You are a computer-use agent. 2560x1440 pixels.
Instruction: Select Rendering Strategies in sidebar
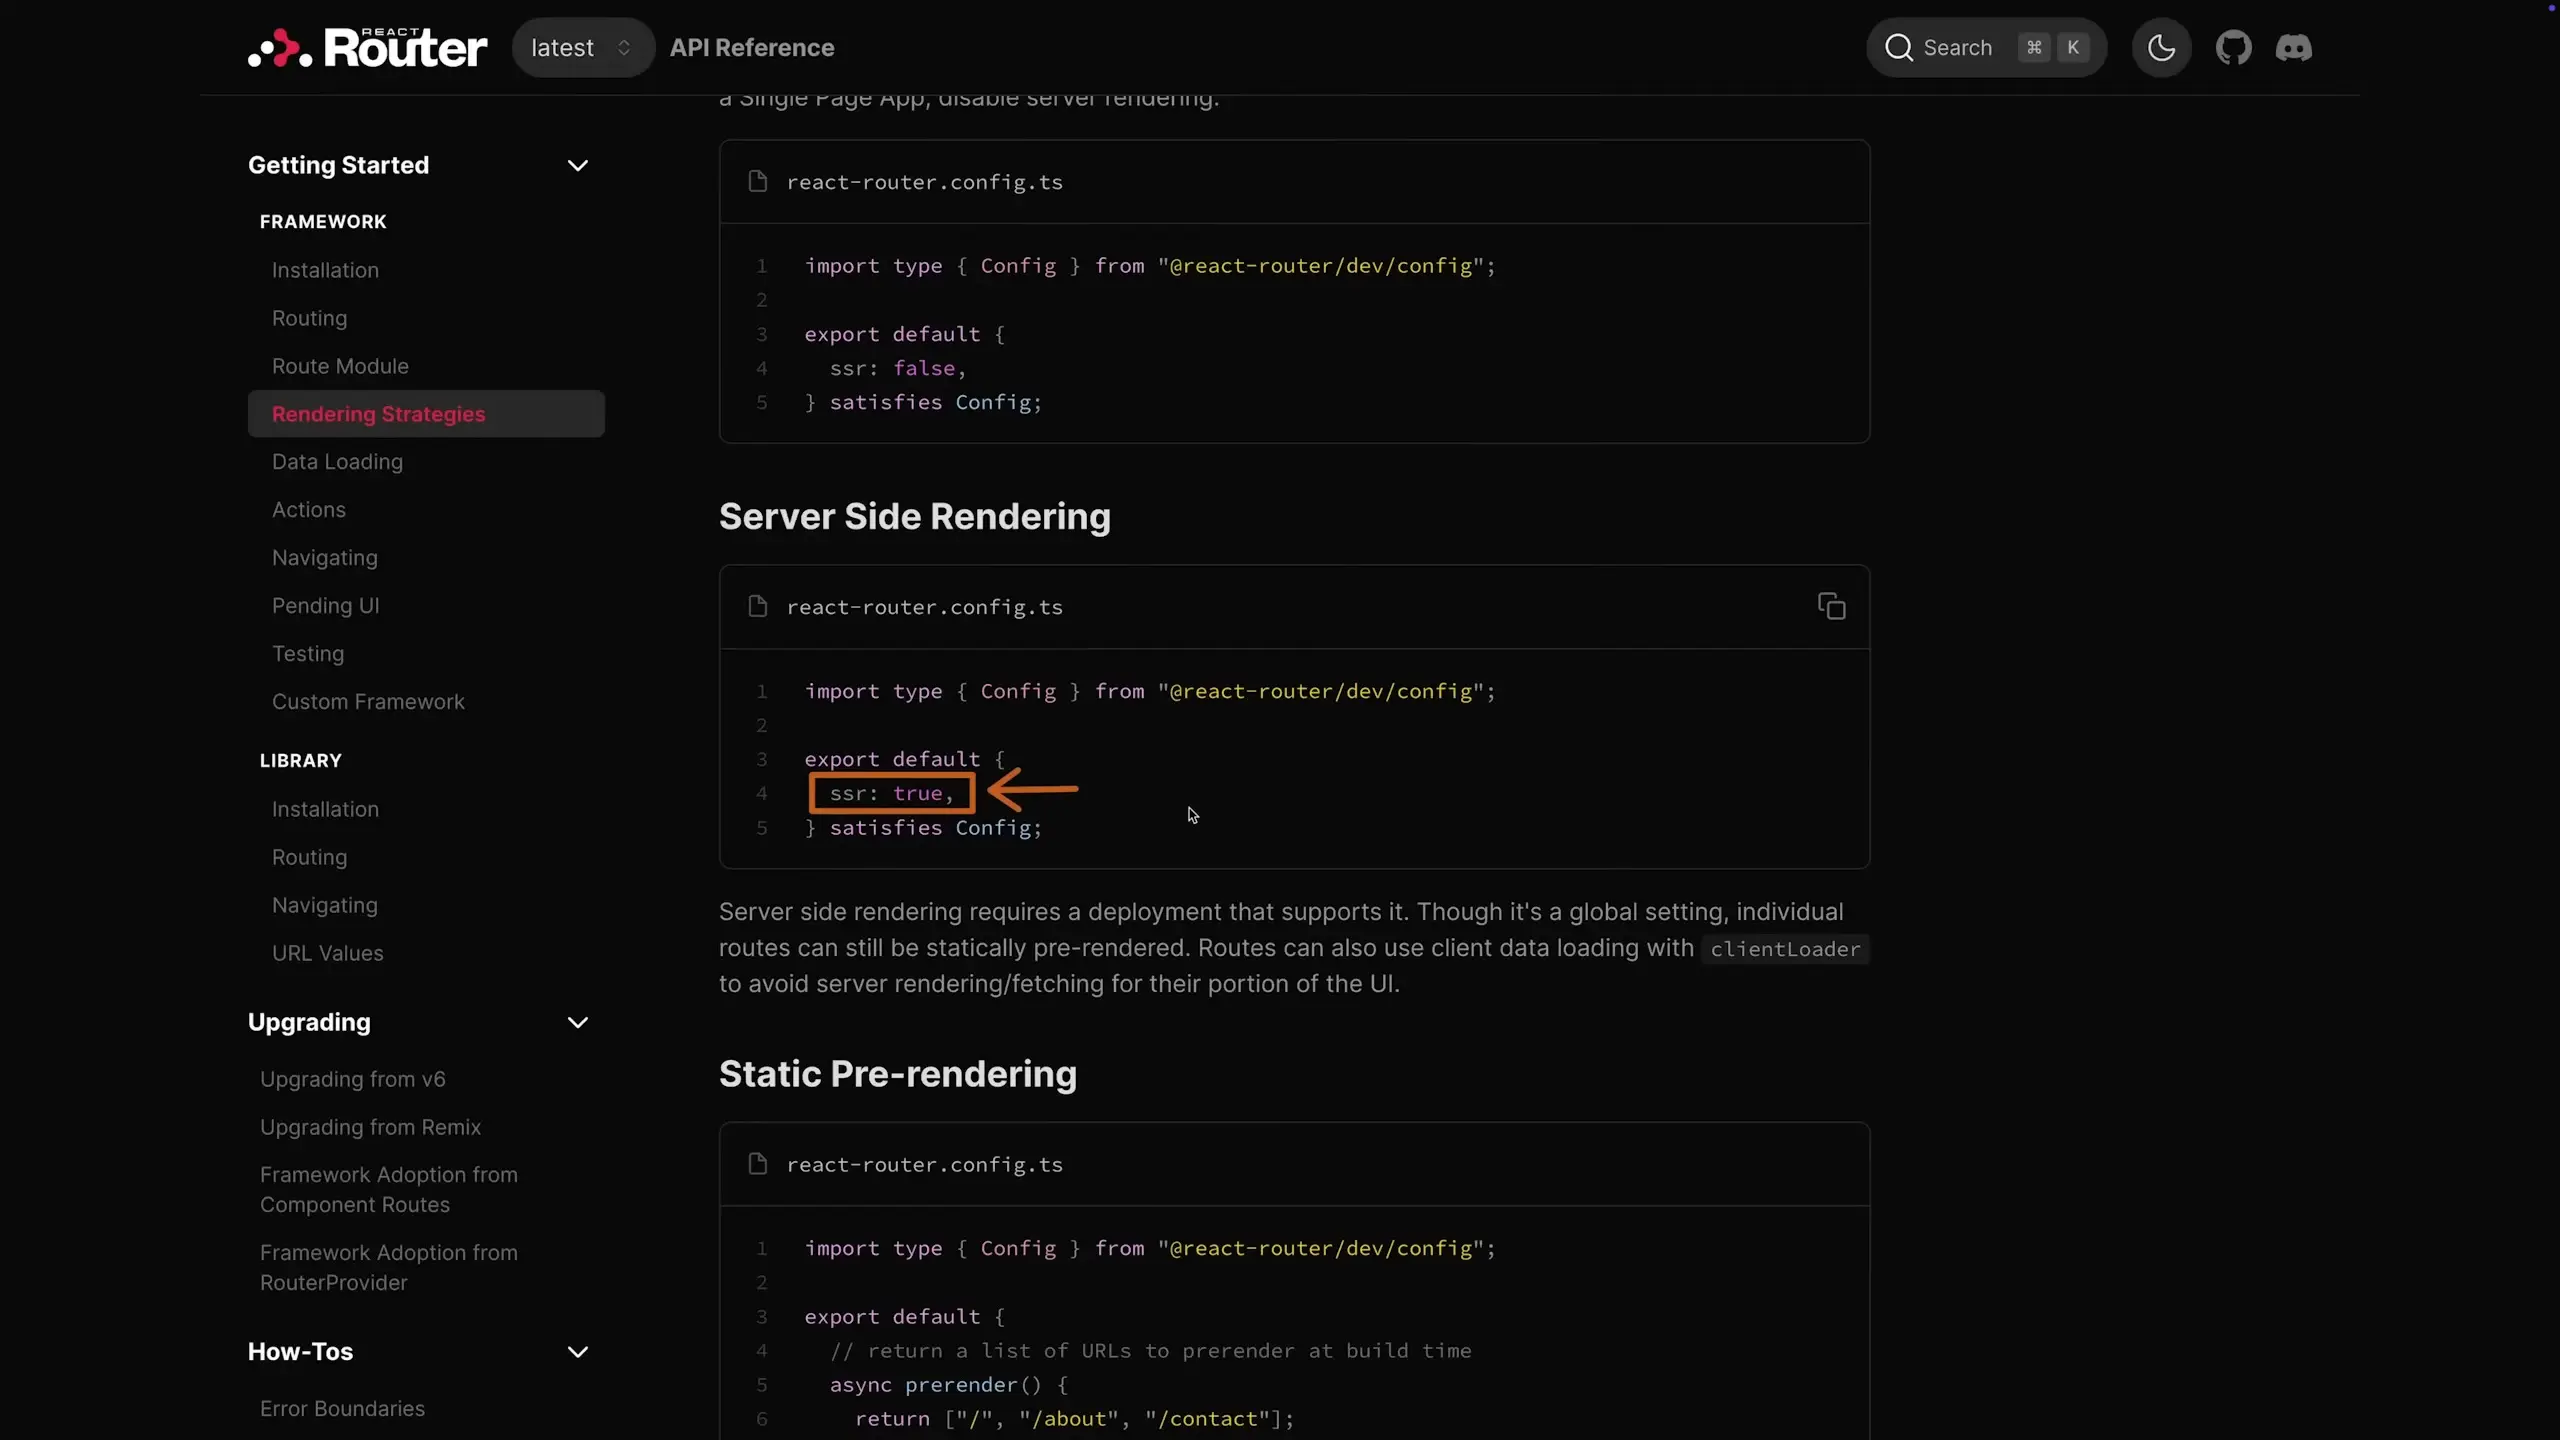426,414
